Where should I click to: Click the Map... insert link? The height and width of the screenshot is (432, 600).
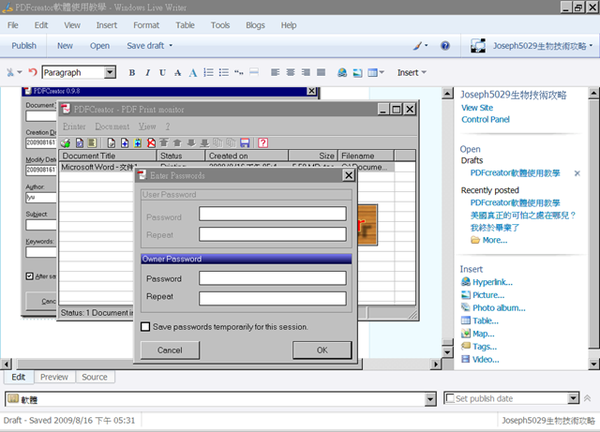tap(483, 334)
